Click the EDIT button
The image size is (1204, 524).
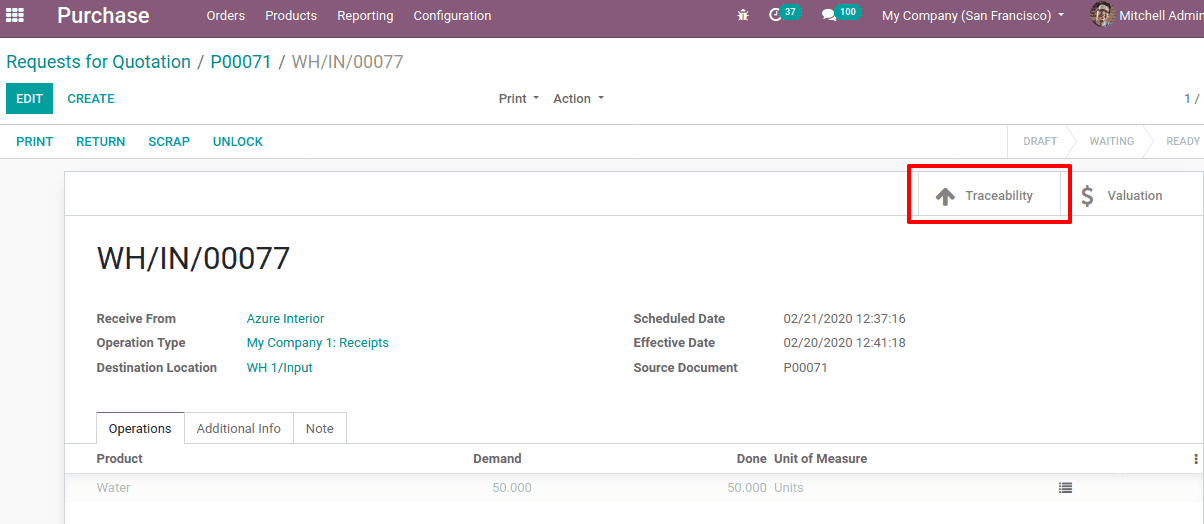tap(29, 99)
